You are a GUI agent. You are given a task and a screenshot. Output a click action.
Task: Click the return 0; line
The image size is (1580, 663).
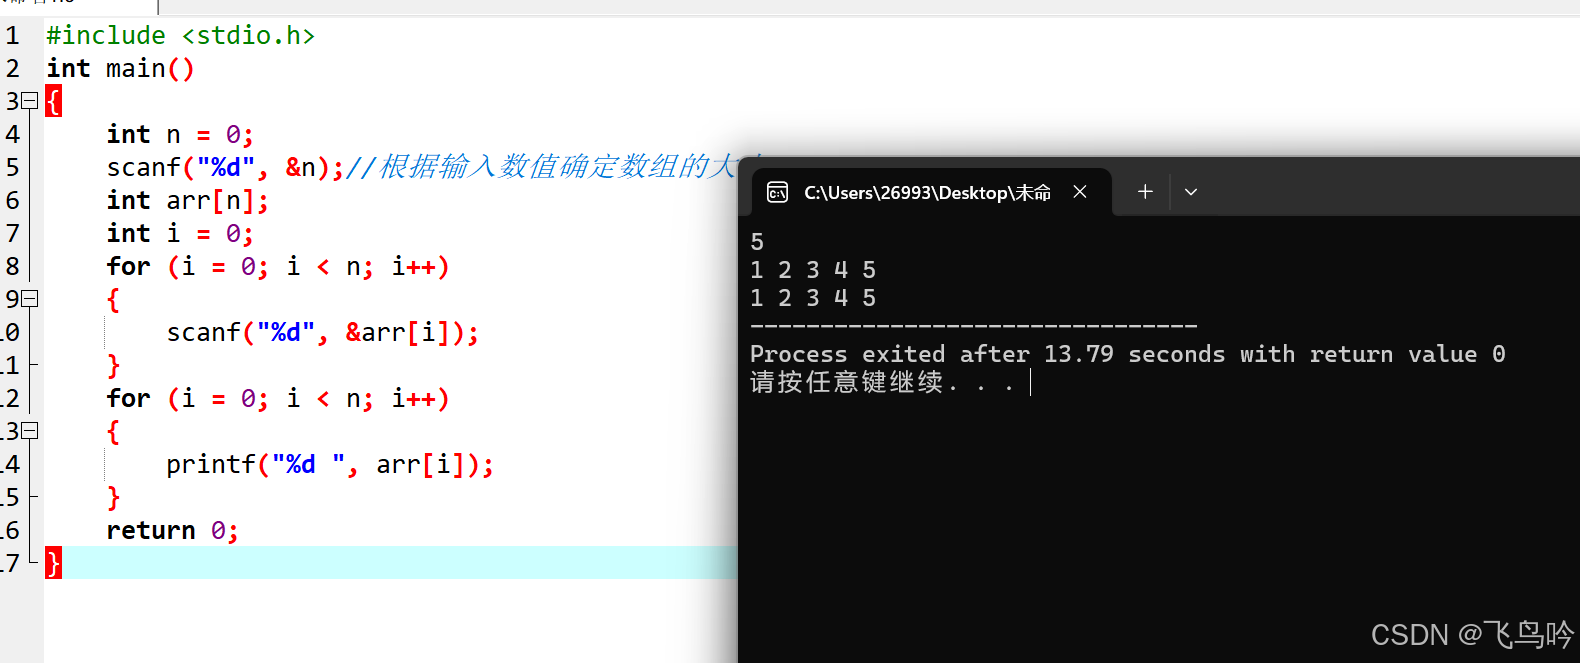pos(173,531)
